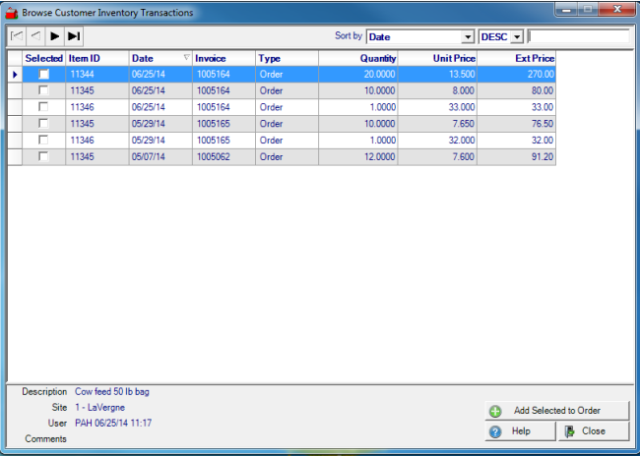Click the blue Help question mark icon
The height and width of the screenshot is (456, 640).
click(495, 432)
